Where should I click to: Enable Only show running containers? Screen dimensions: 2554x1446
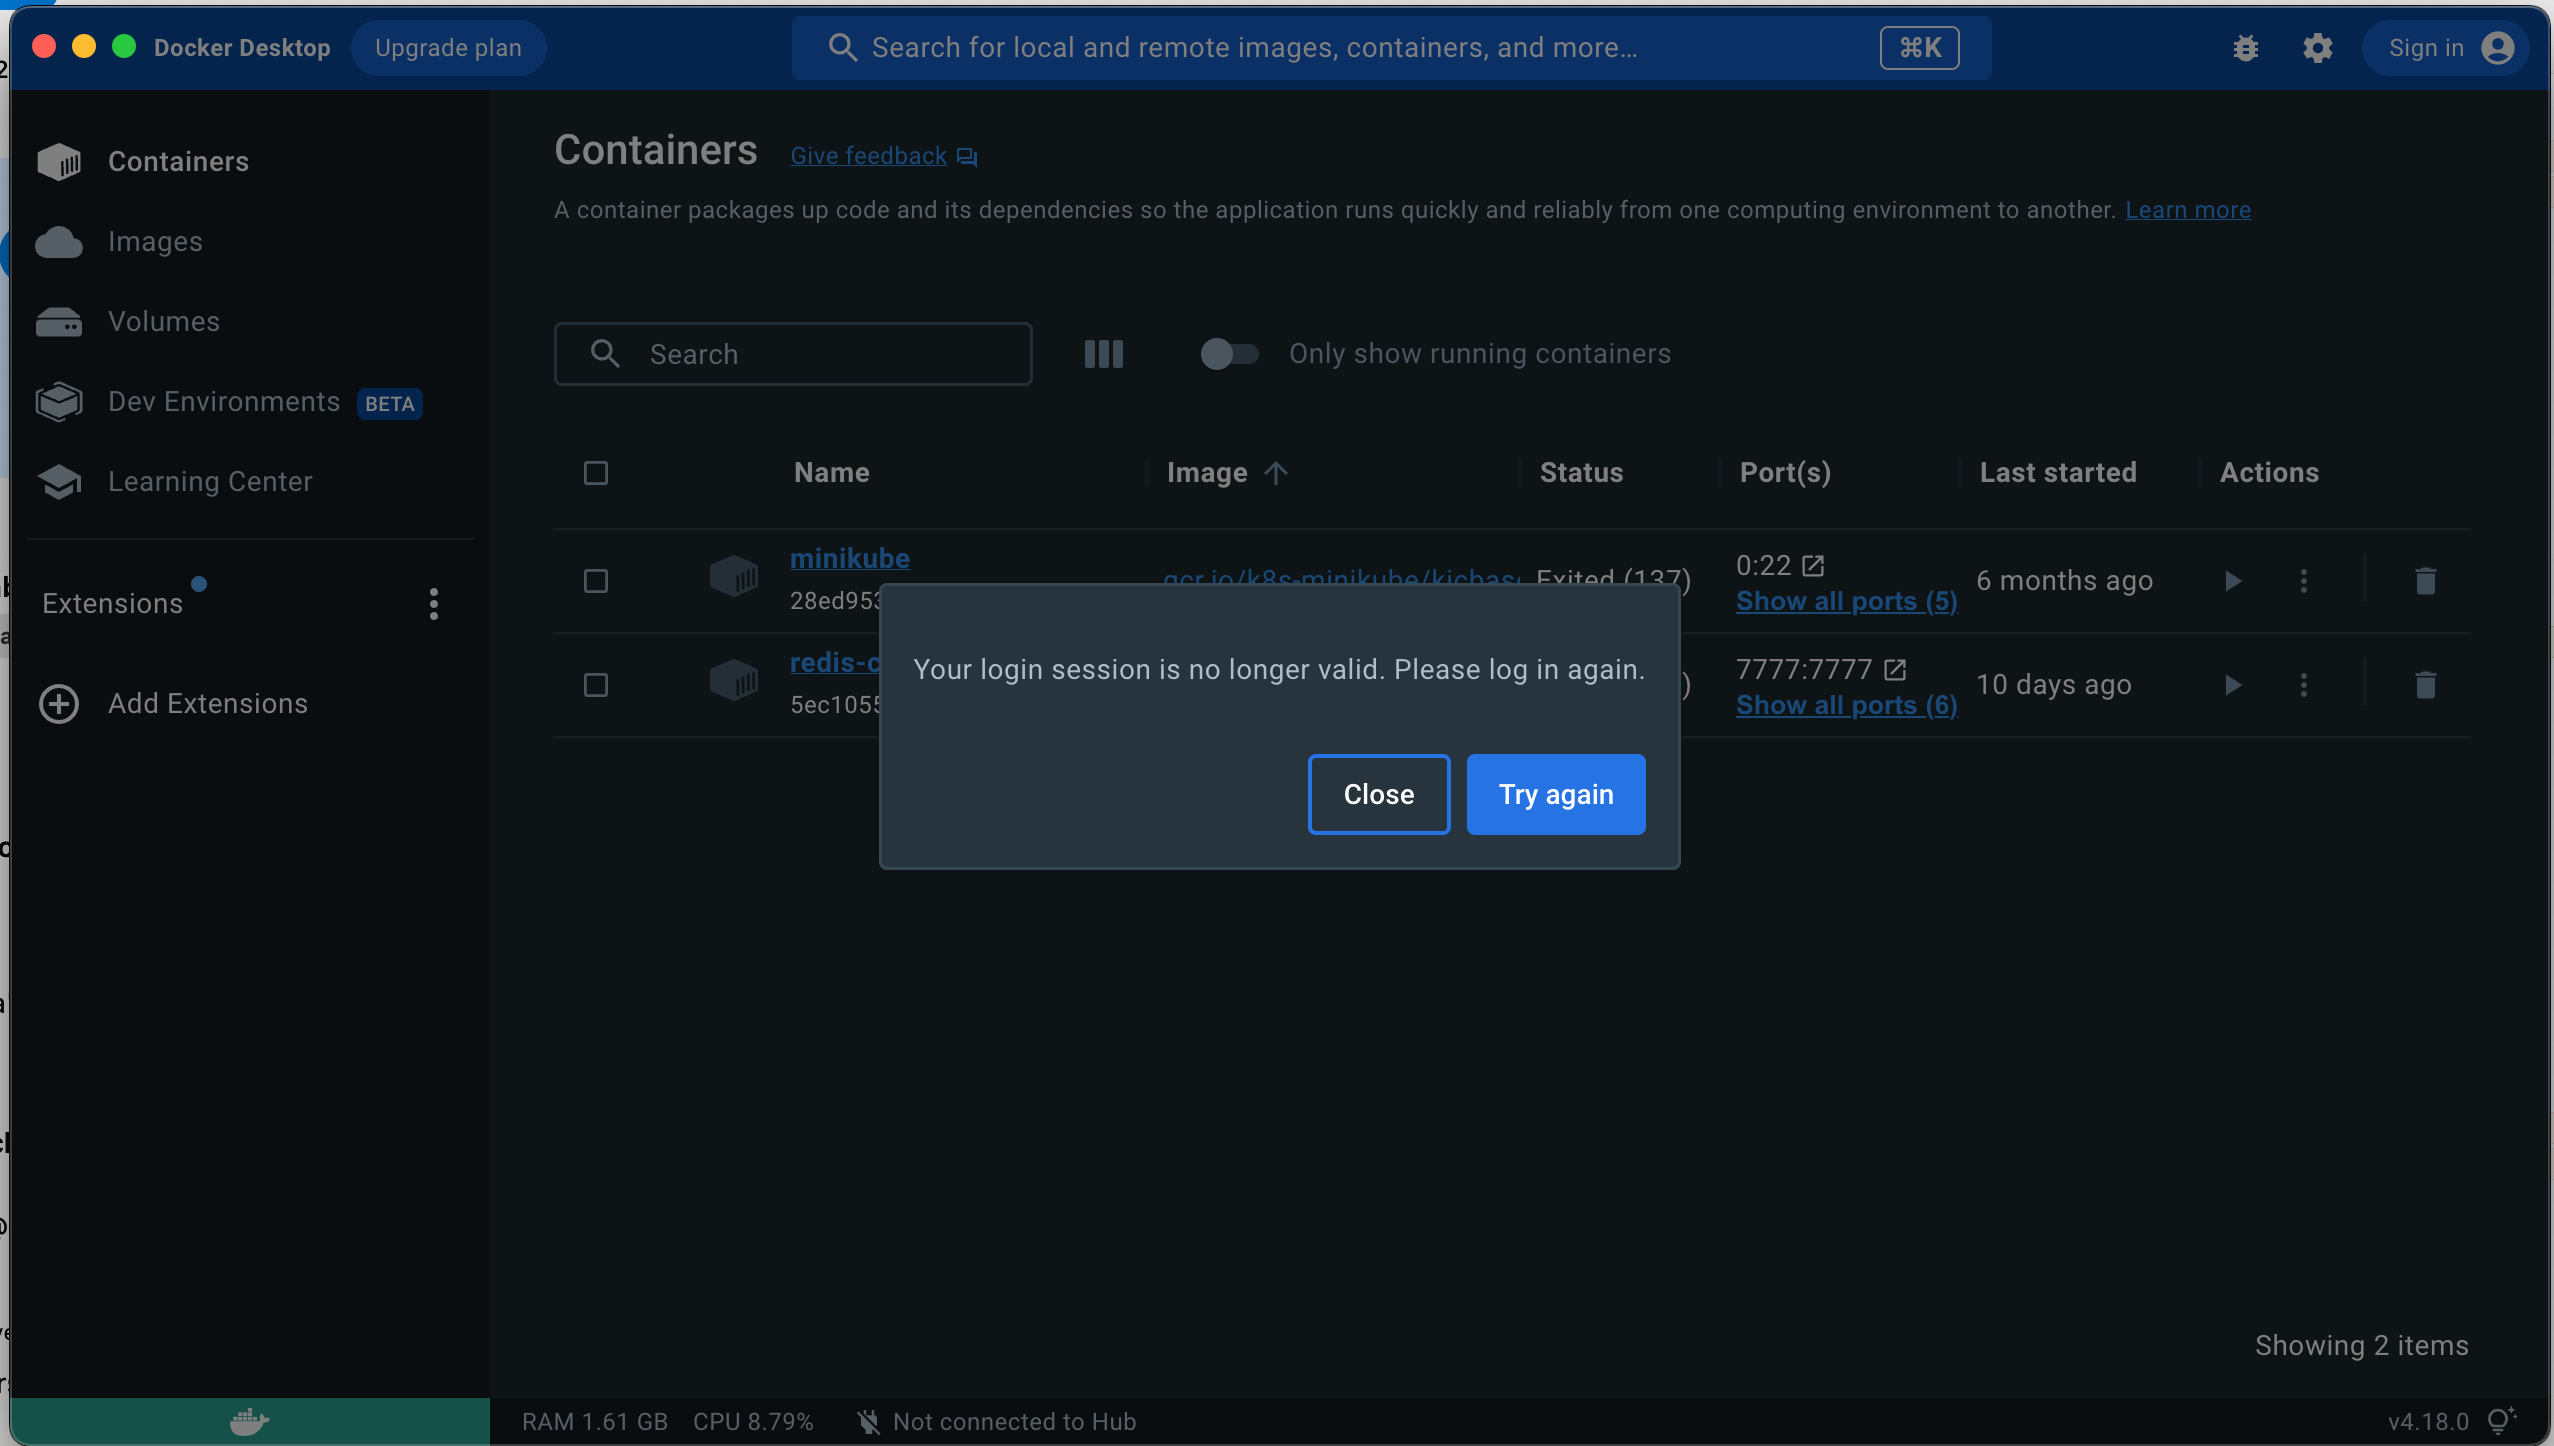1228,353
